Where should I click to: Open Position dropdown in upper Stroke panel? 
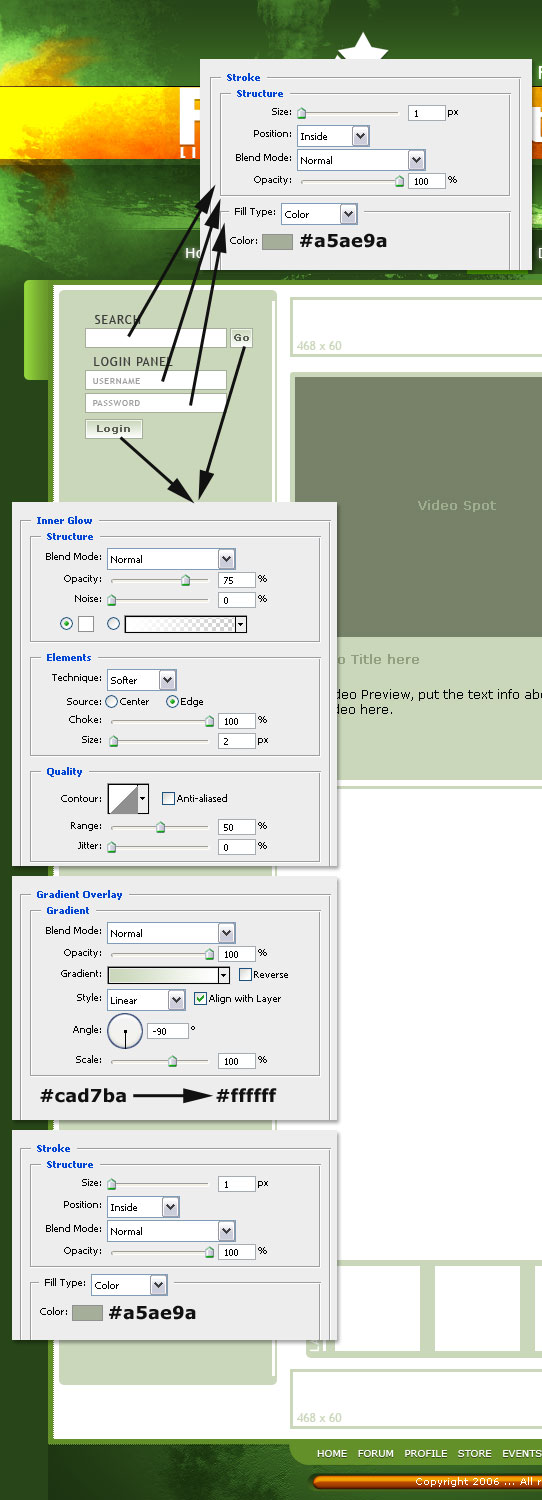[333, 136]
